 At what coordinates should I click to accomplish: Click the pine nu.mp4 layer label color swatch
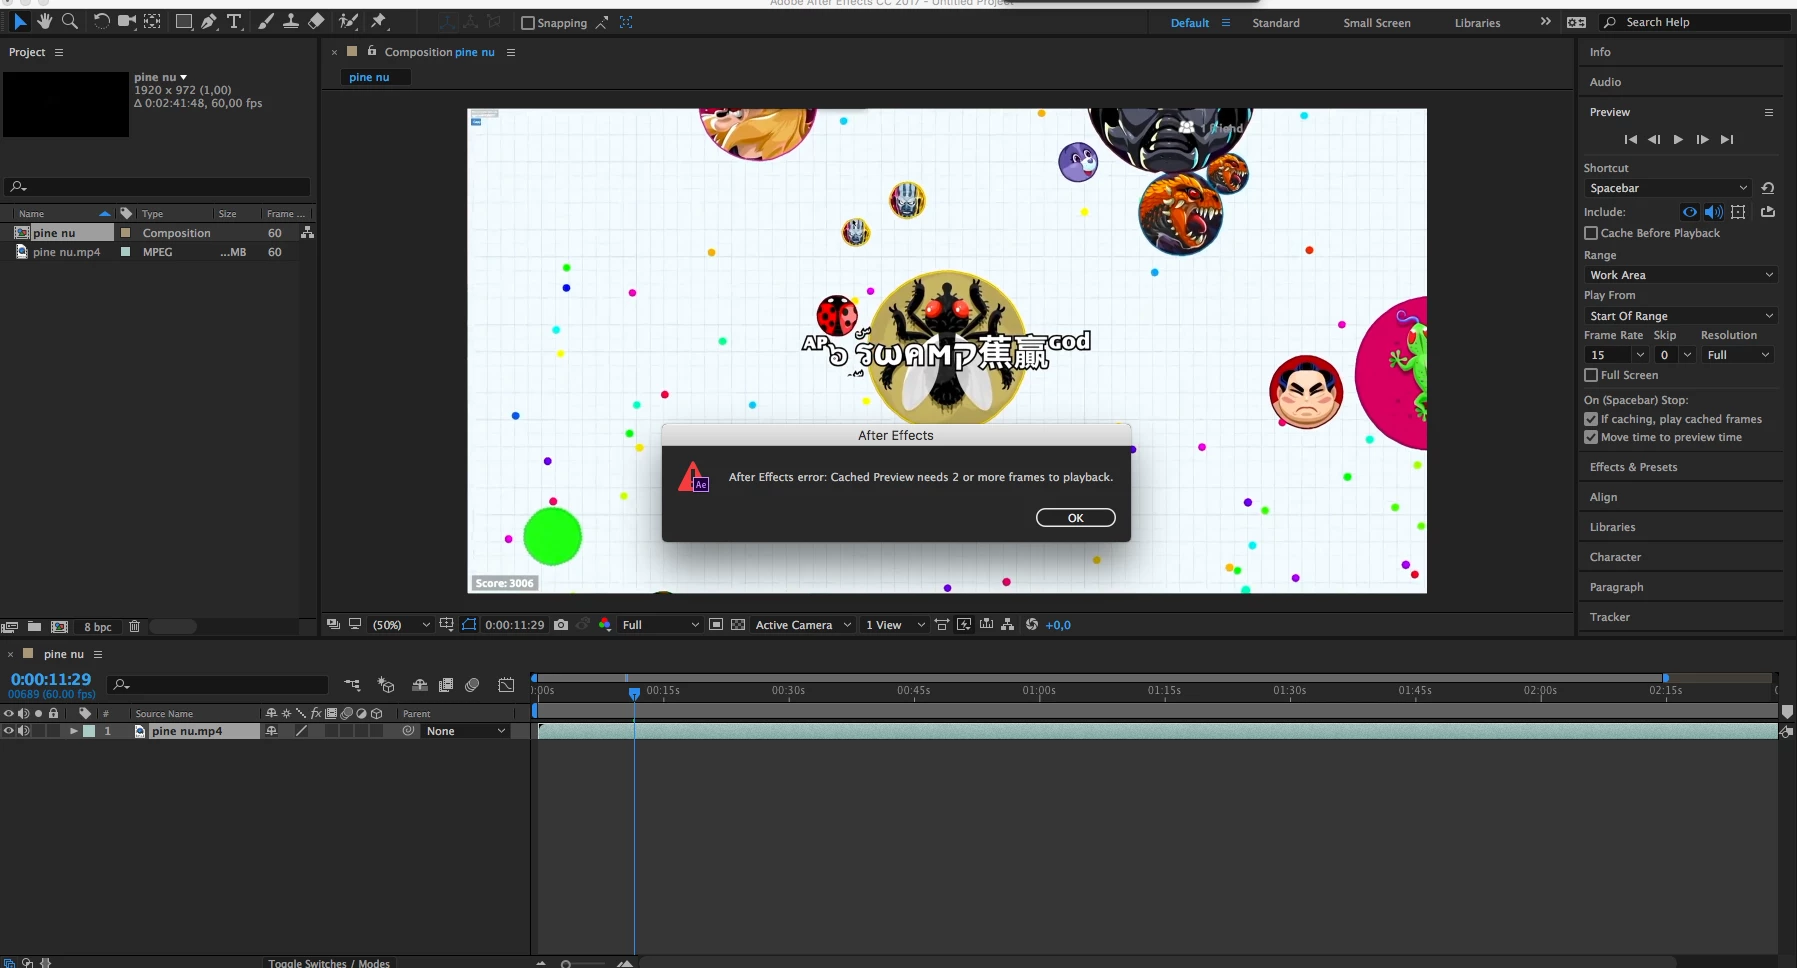point(89,731)
